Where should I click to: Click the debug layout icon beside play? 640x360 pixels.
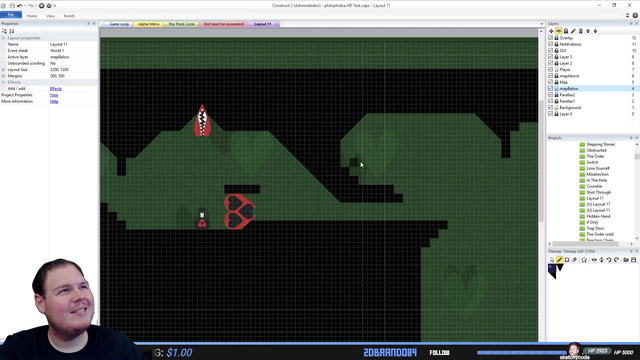pos(49,6)
